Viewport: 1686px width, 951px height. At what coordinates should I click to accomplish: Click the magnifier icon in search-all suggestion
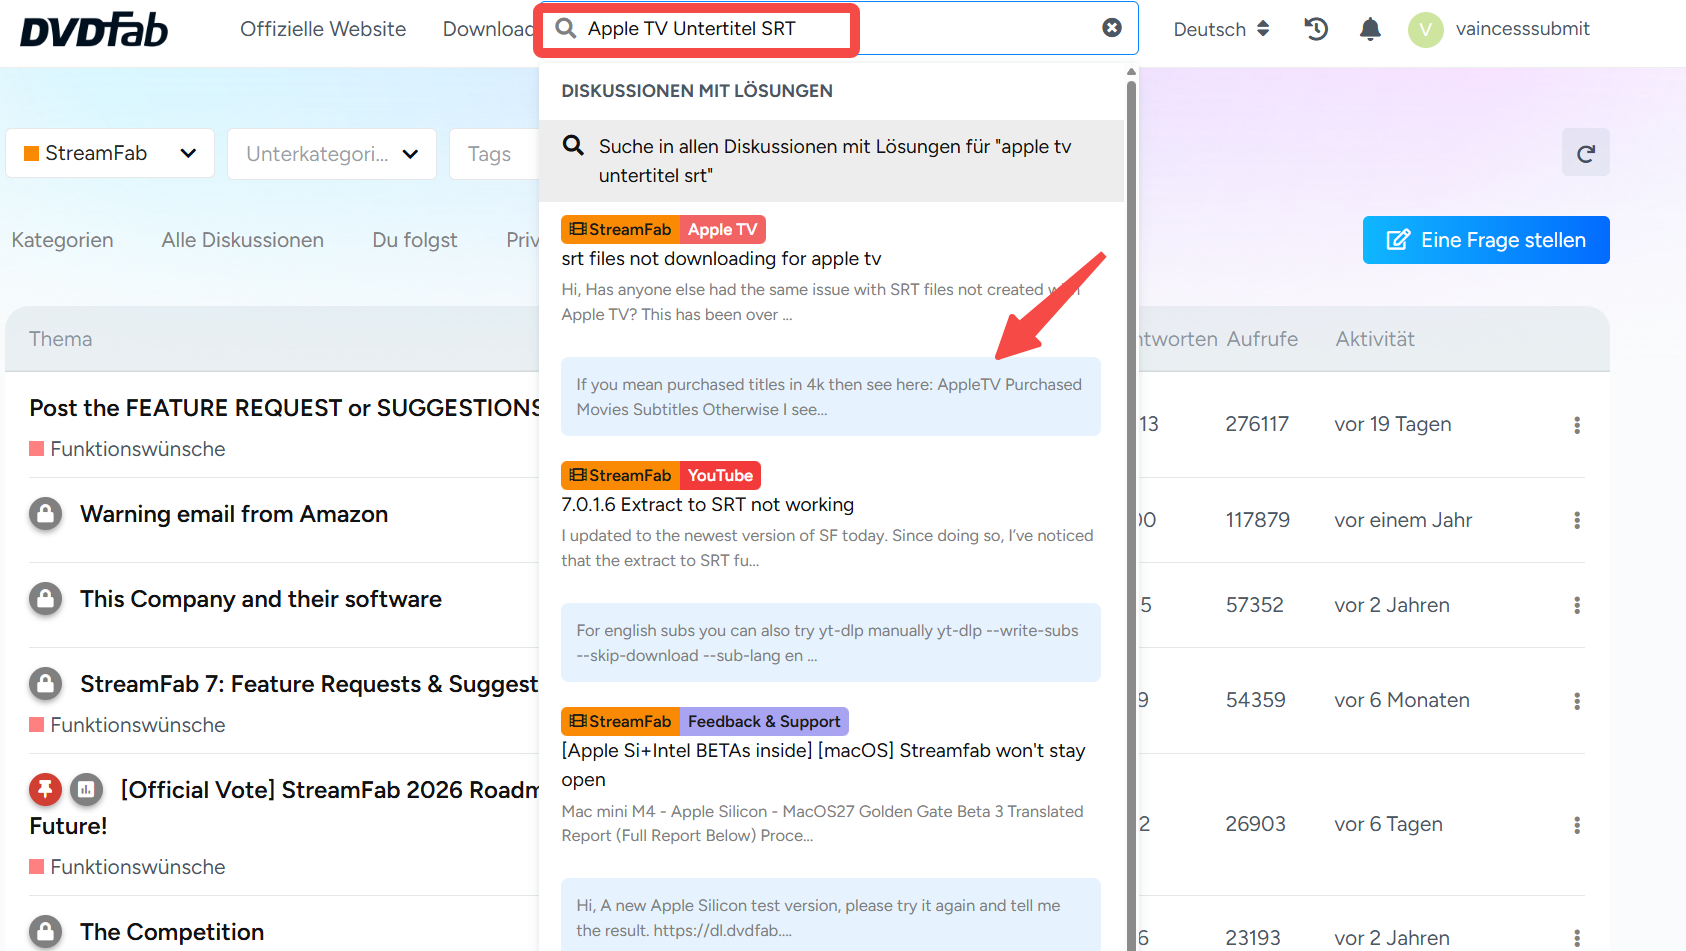[573, 146]
